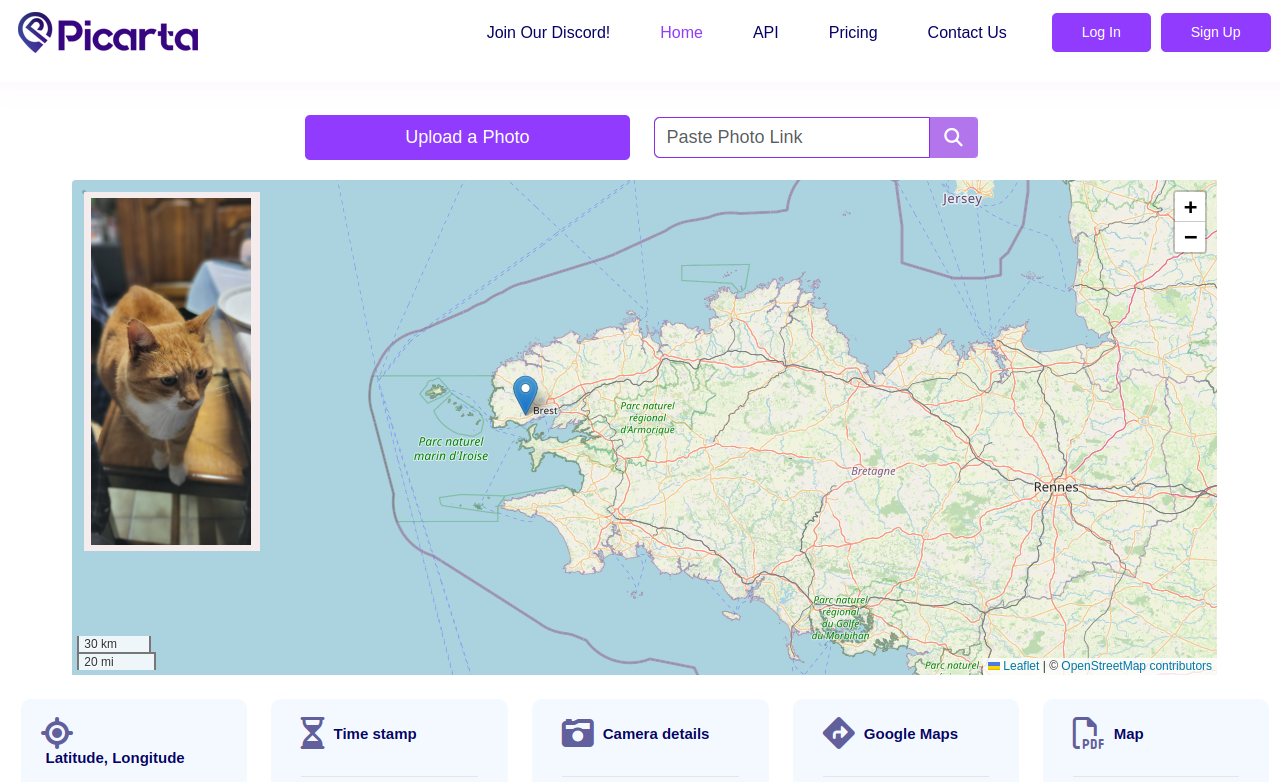
Task: Zoom in on the map
Action: tap(1189, 207)
